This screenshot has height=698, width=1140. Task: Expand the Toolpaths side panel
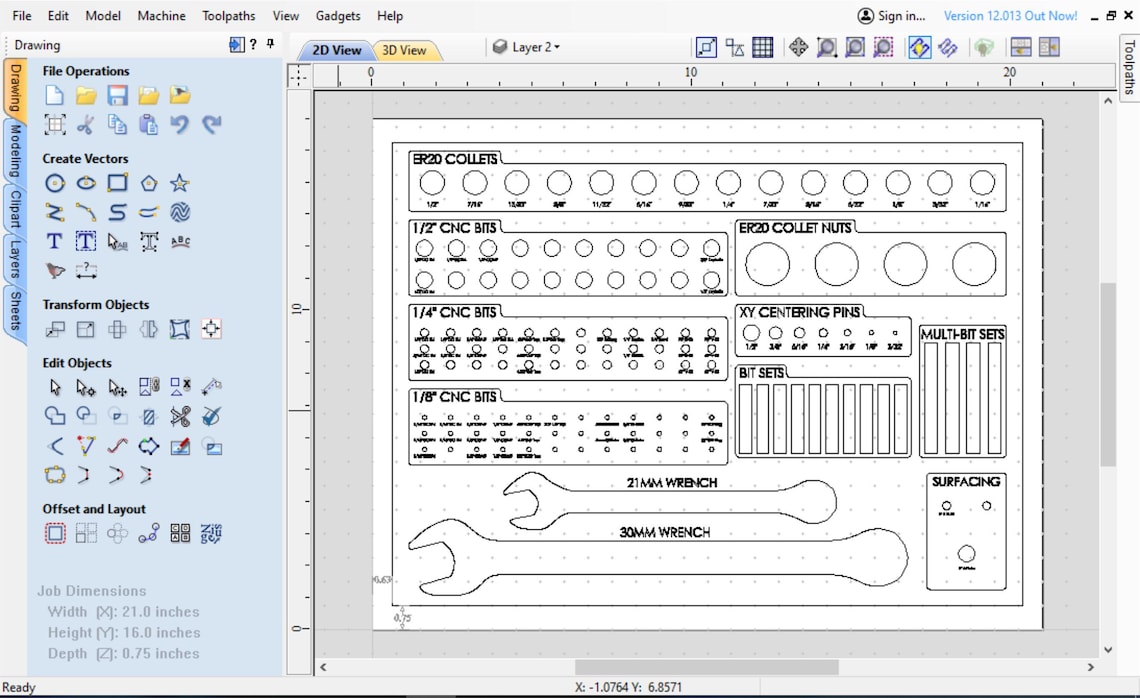(x=1129, y=67)
